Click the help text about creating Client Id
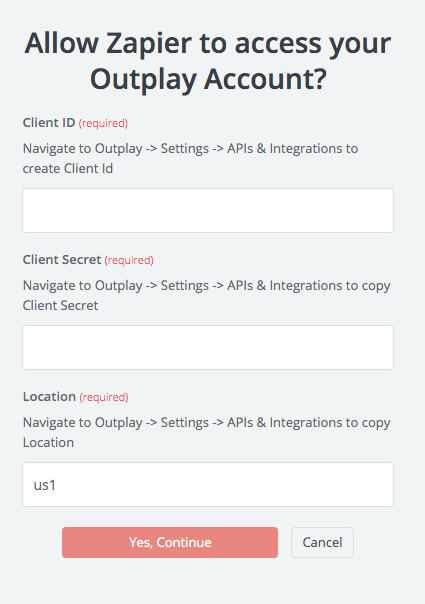Viewport: 425px width, 604px height. coord(191,158)
